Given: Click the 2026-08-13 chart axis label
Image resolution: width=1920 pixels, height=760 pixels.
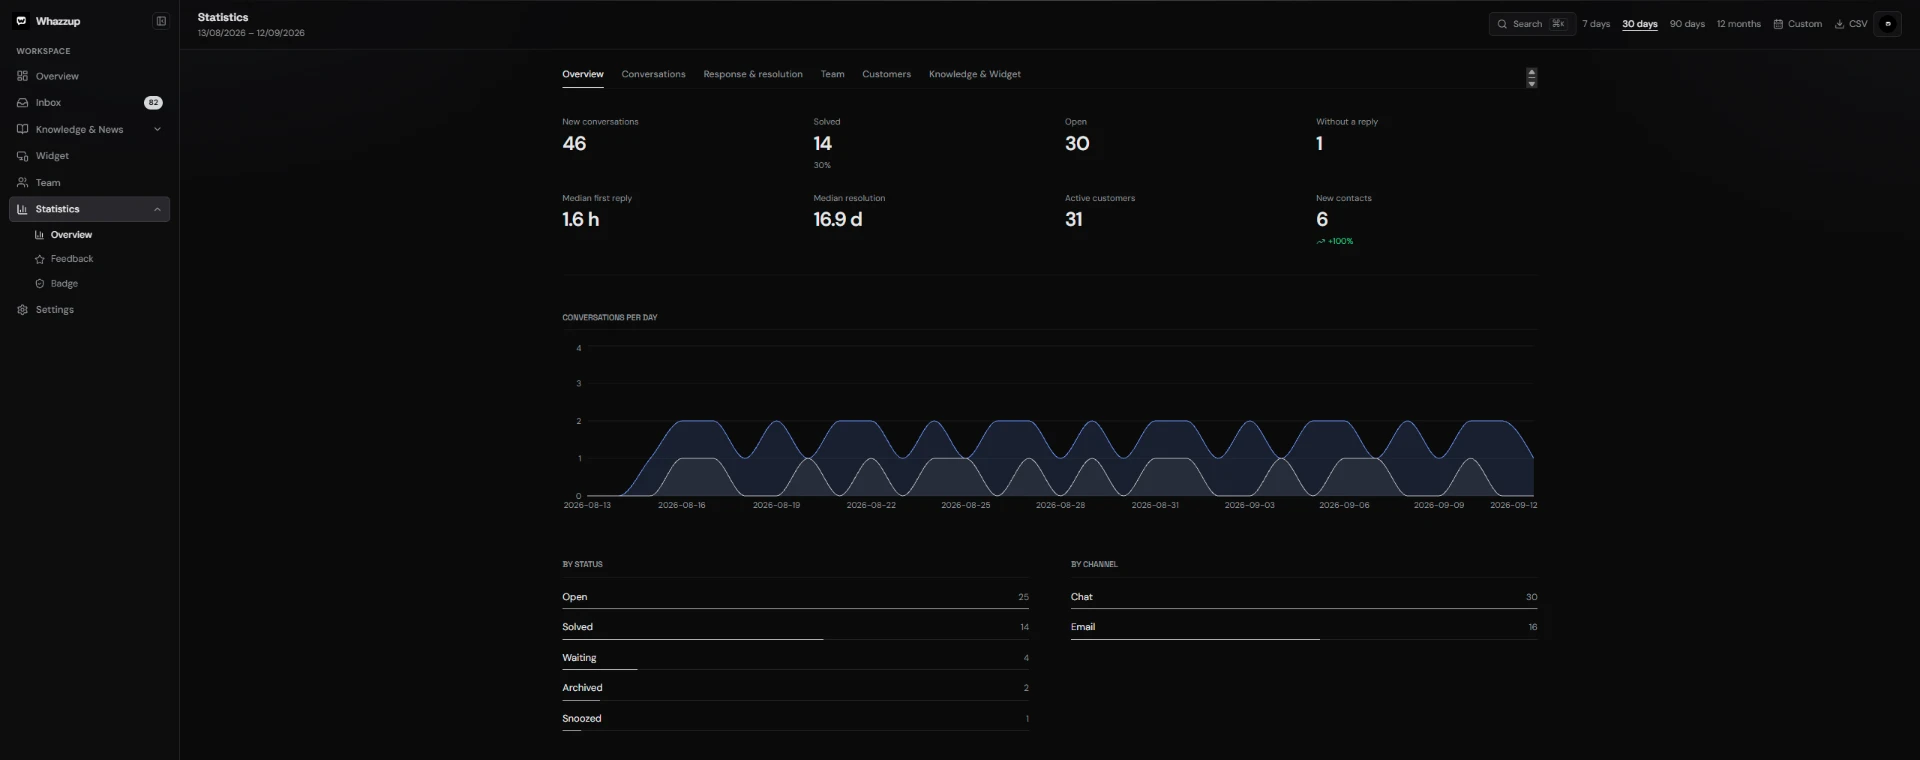Looking at the screenshot, I should [587, 506].
